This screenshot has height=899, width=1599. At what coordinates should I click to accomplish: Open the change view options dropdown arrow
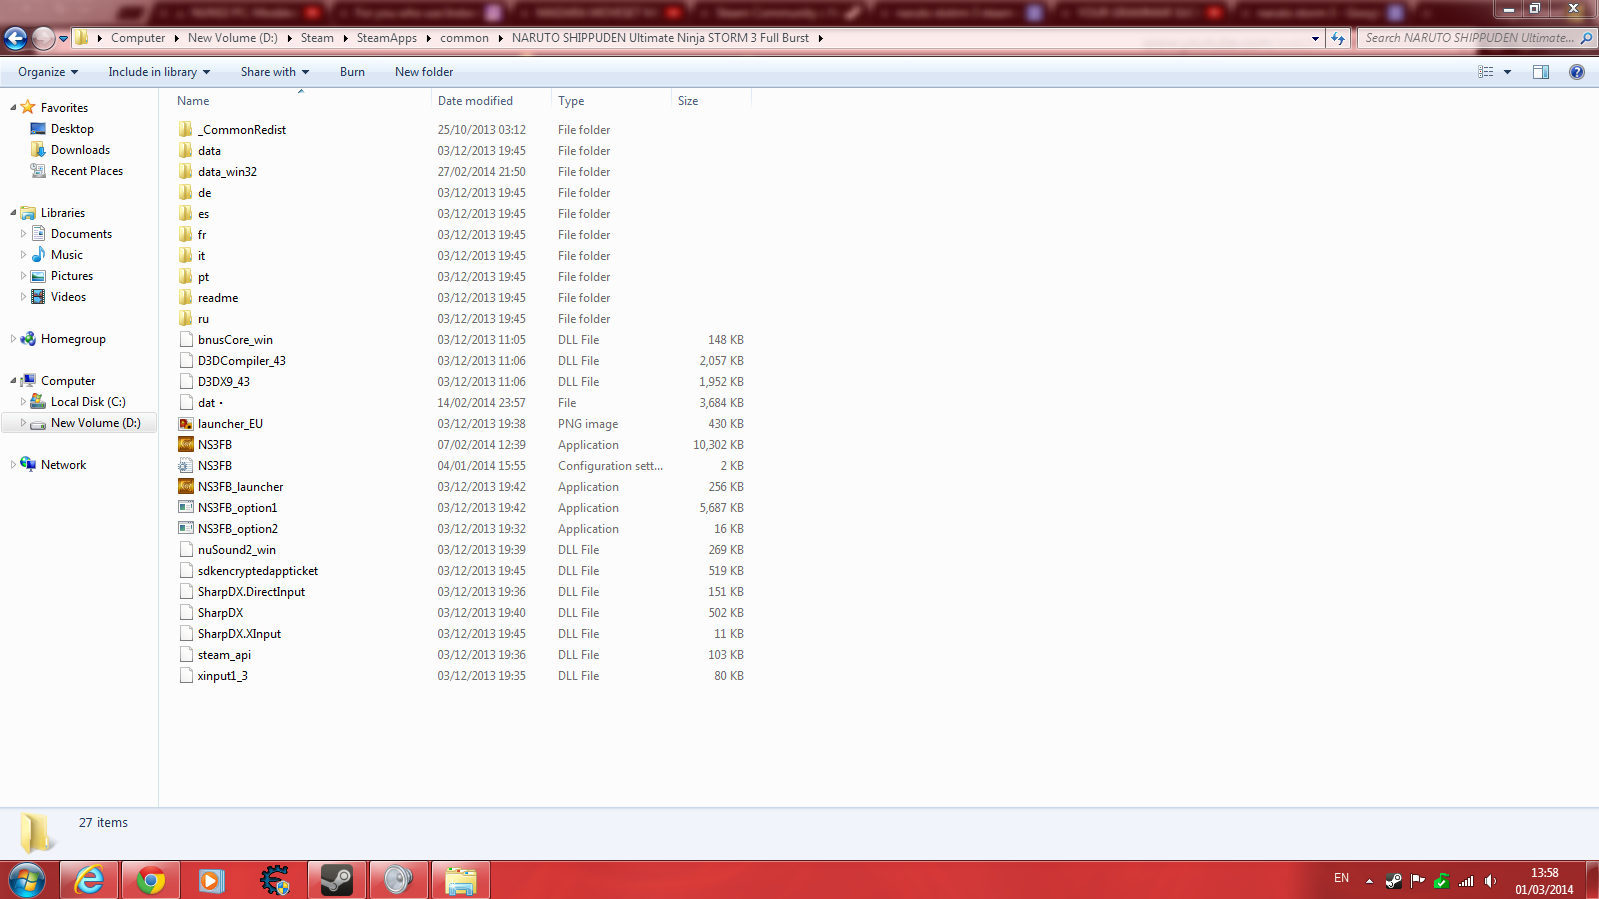(1507, 72)
